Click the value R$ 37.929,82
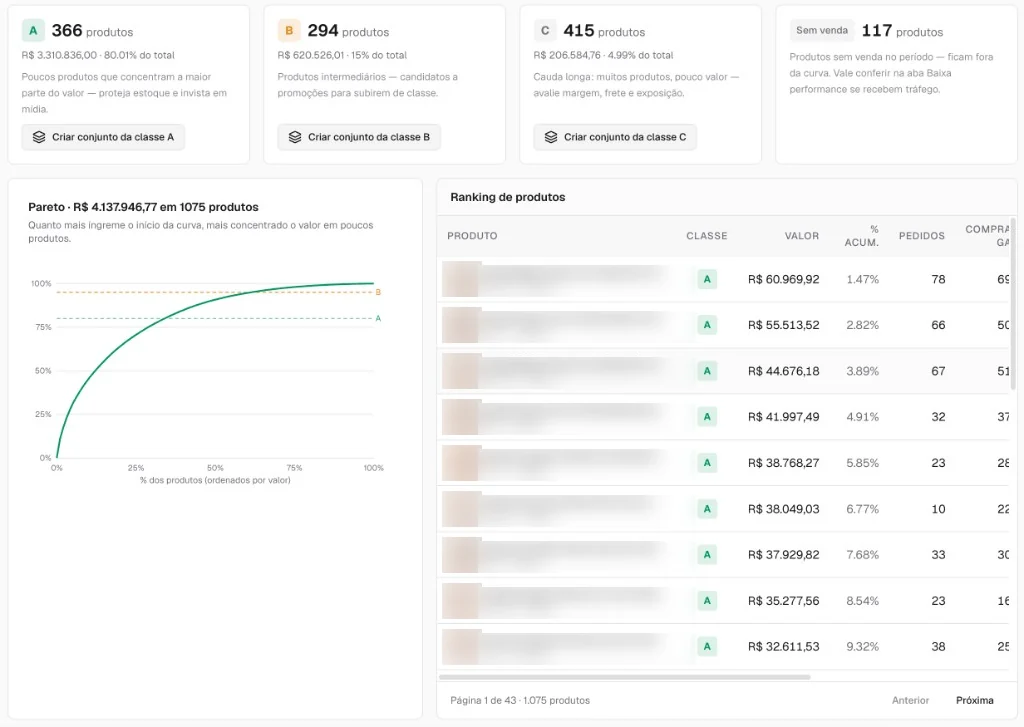The image size is (1024, 727). [784, 555]
